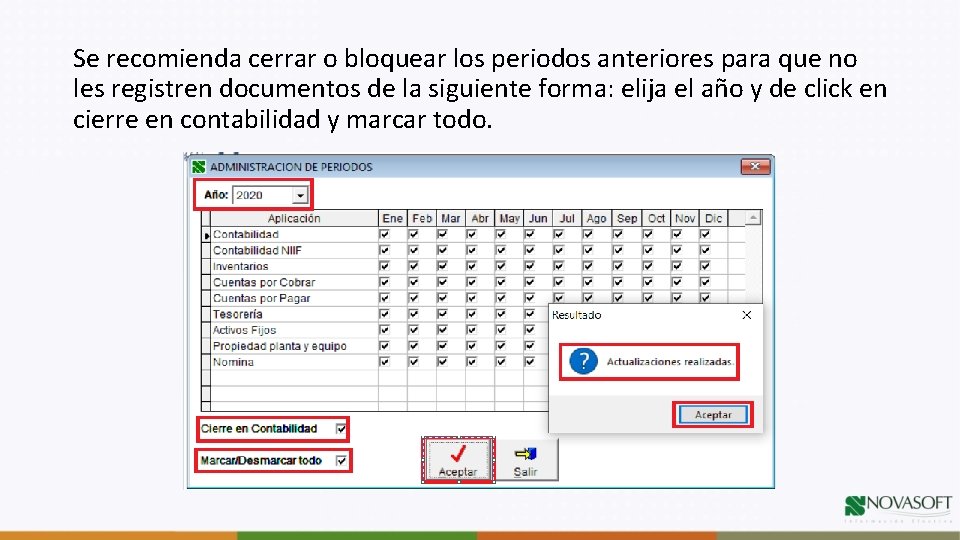
Task: Click the blue question mark icon in Resultado
Action: [x=583, y=361]
